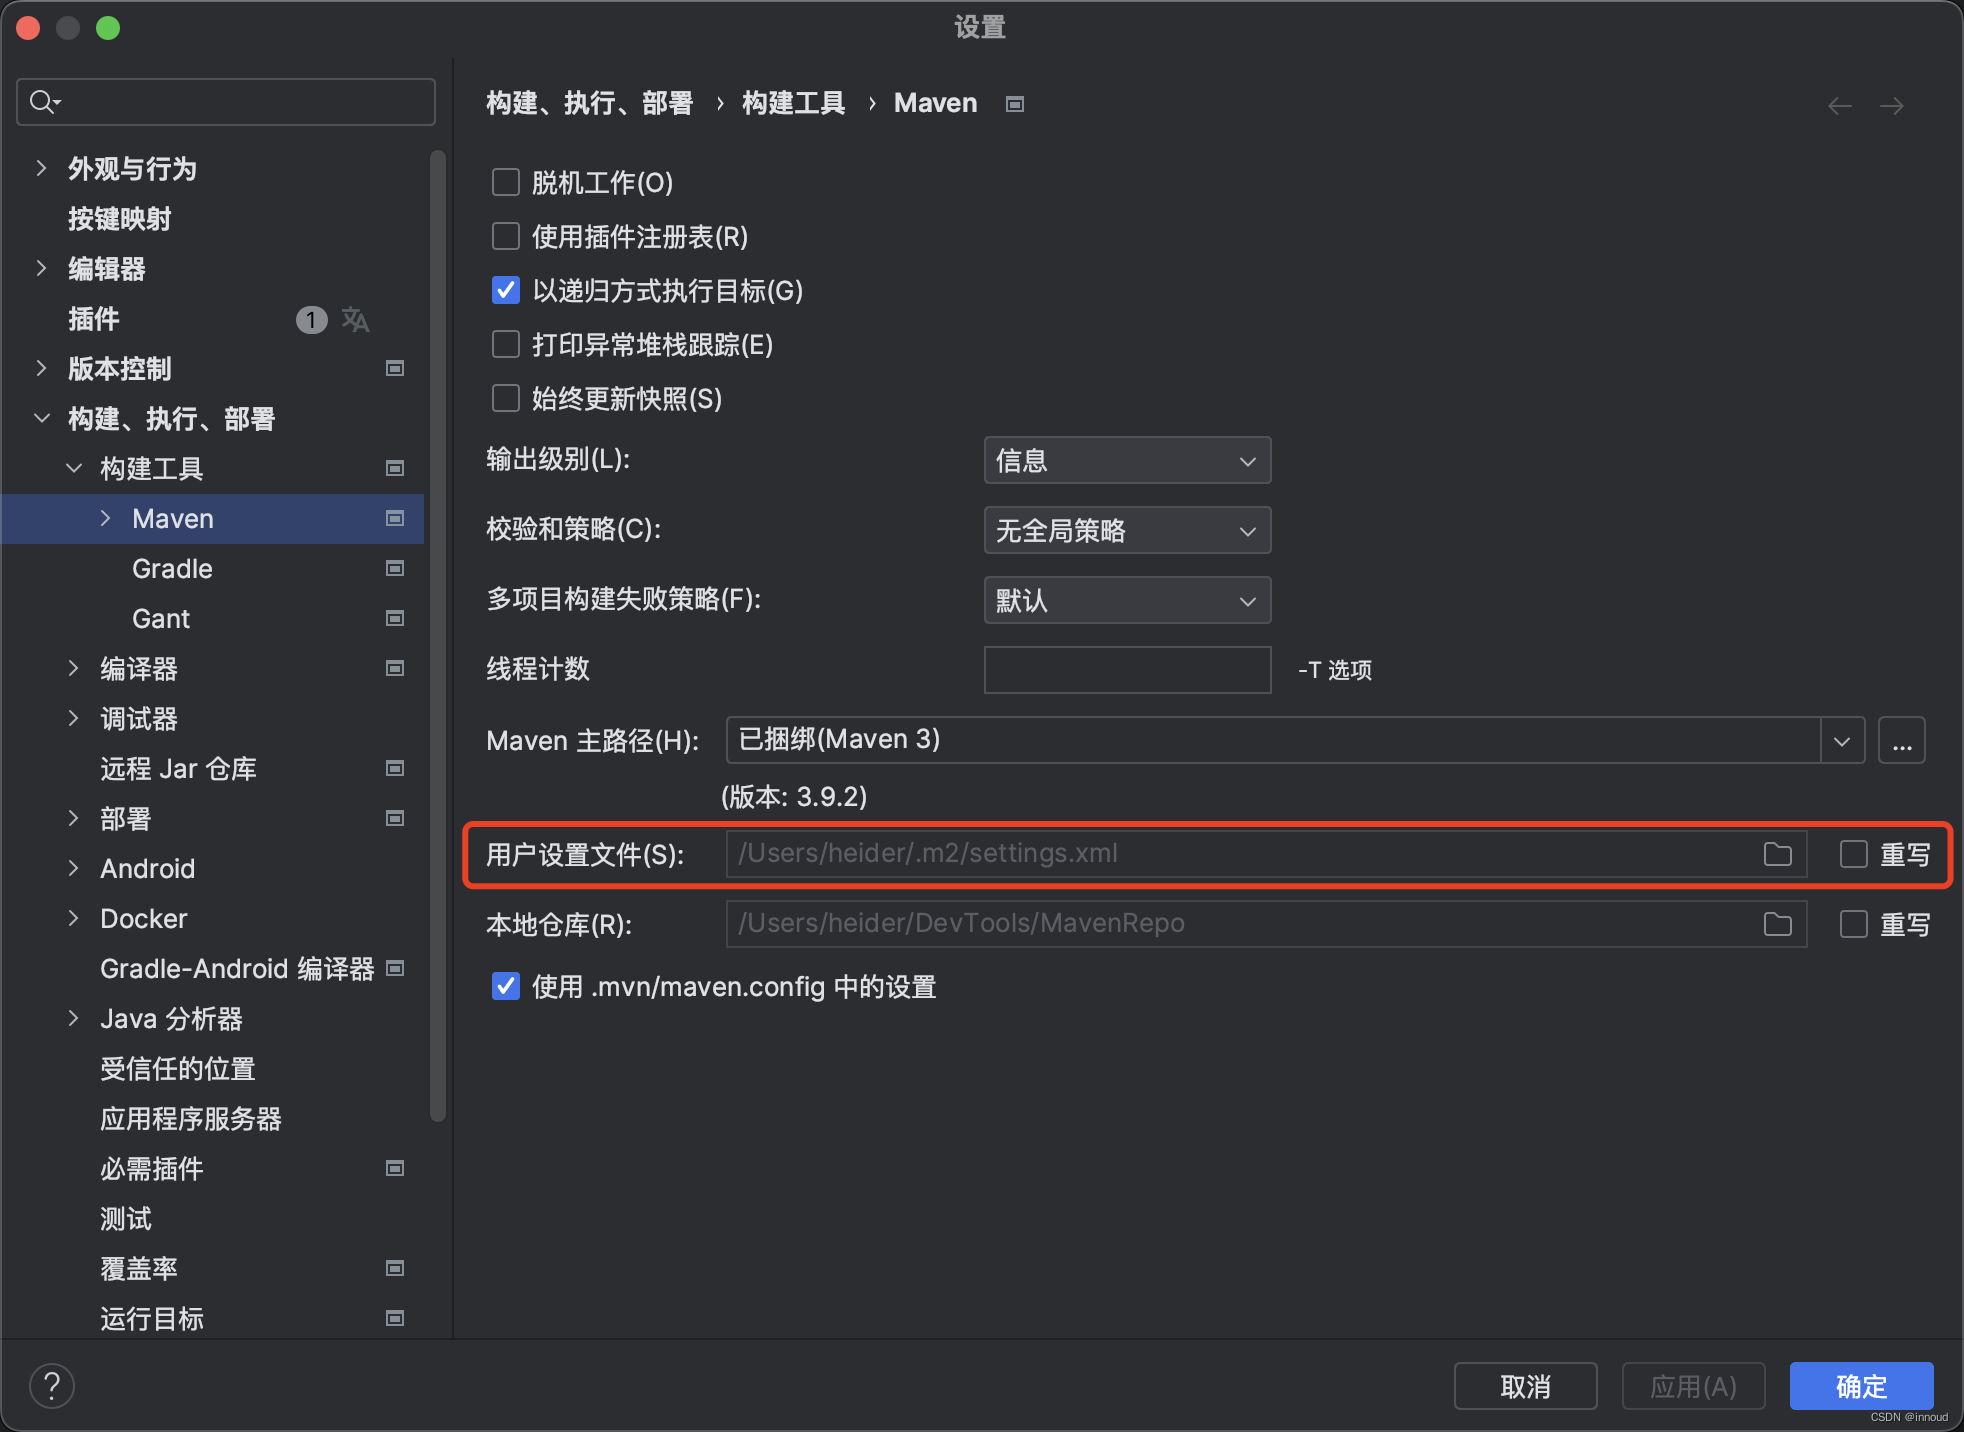
Task: Click the translate icon next to 插件
Action: pyautogui.click(x=356, y=320)
